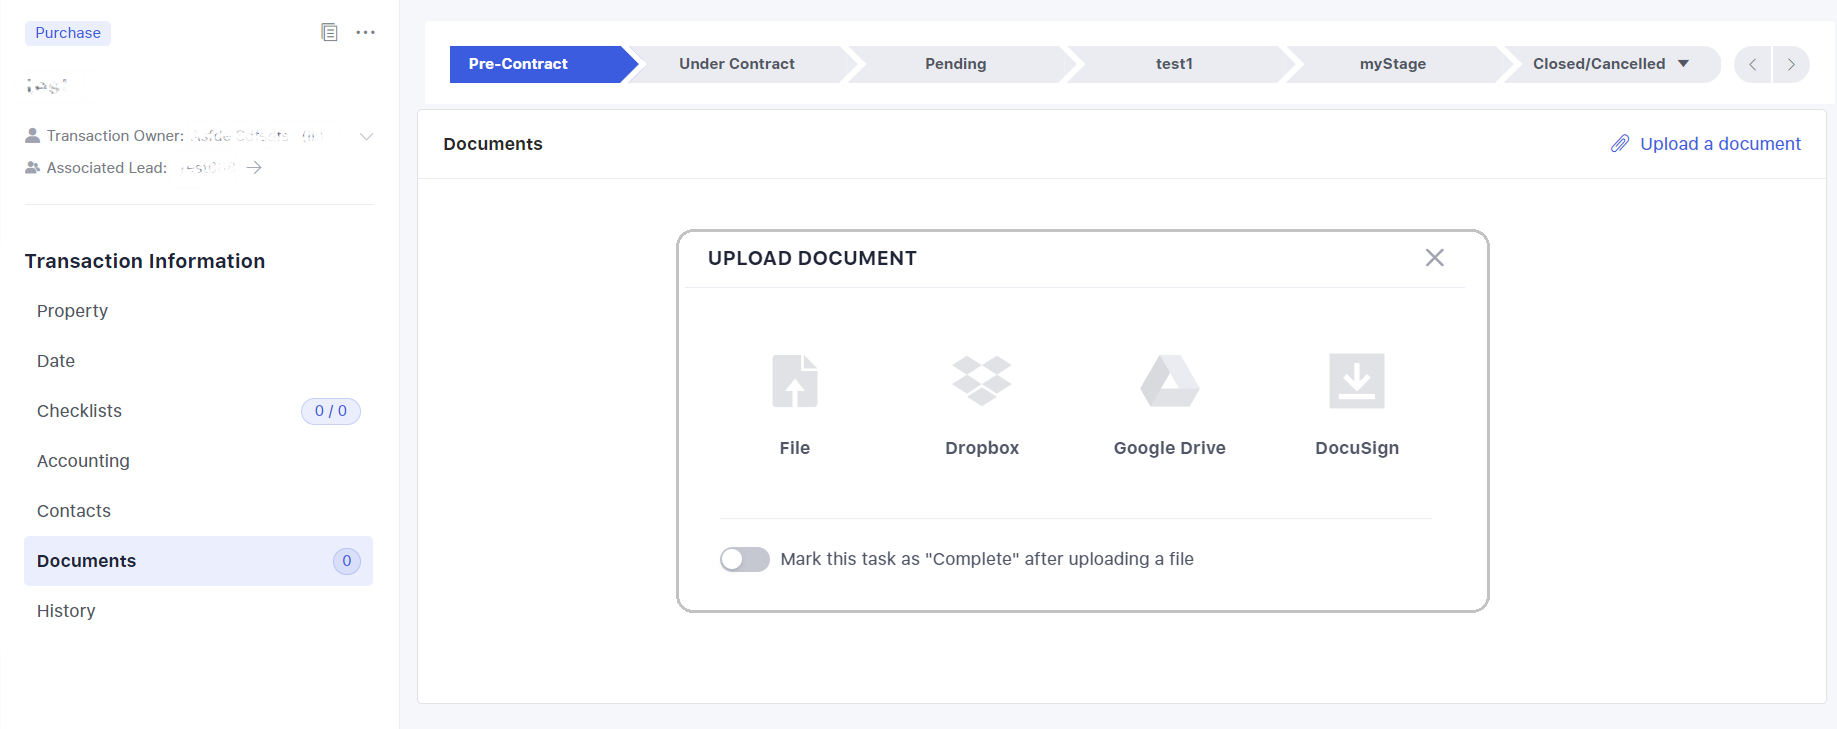Pick Google Drive upload option

[x=1169, y=381]
